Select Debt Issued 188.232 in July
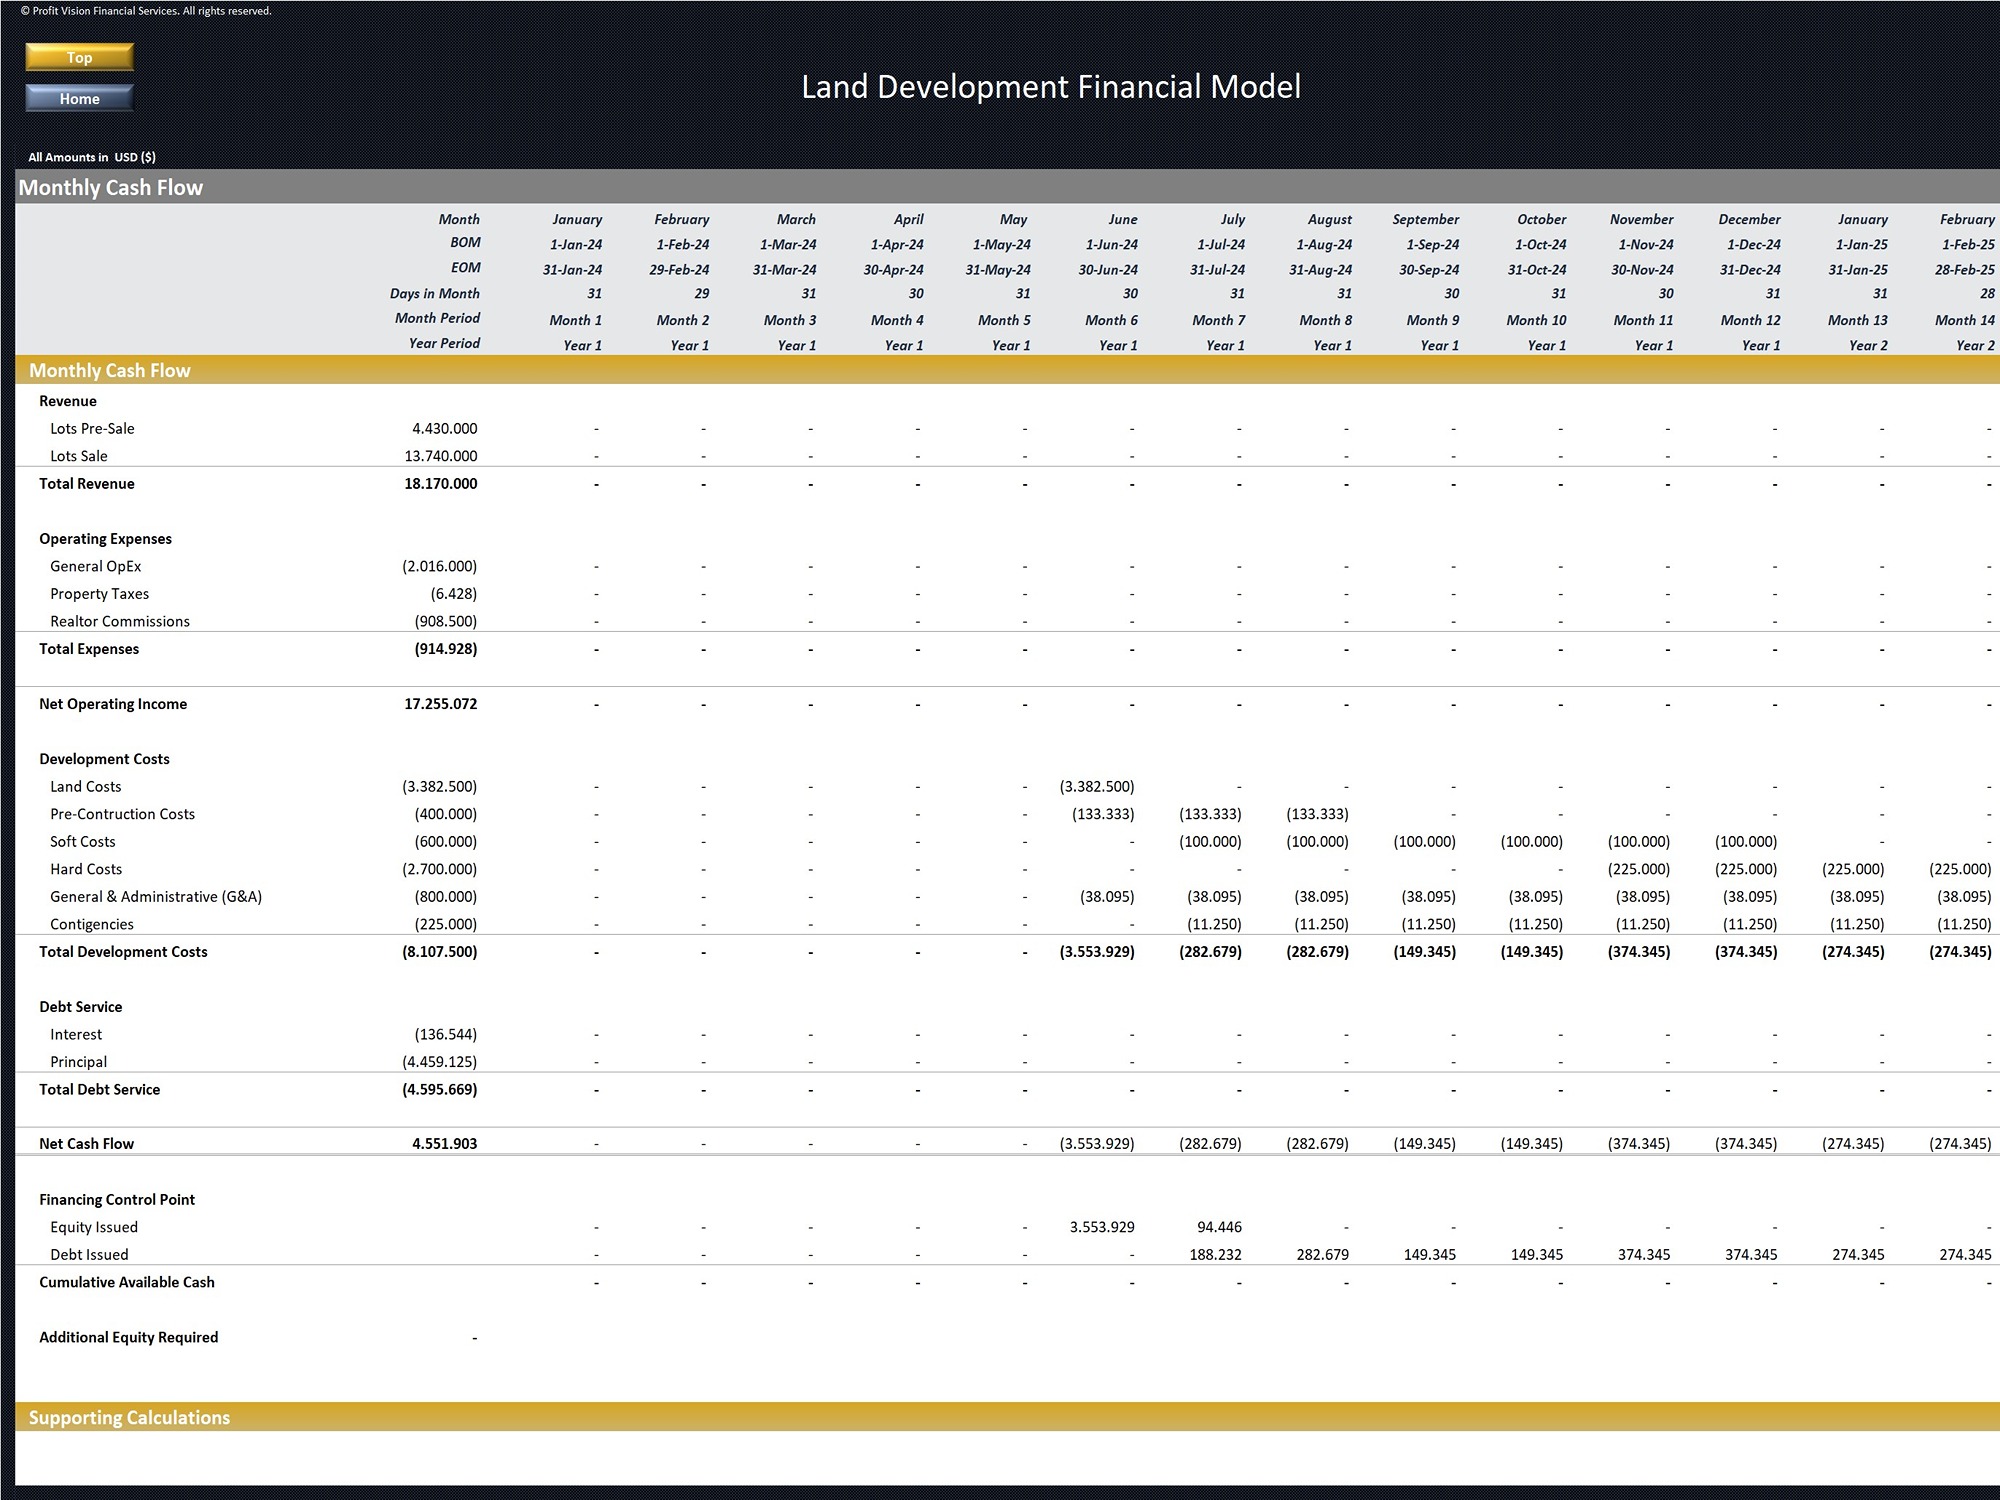Screen dimensions: 2000x1500 pos(1215,1255)
